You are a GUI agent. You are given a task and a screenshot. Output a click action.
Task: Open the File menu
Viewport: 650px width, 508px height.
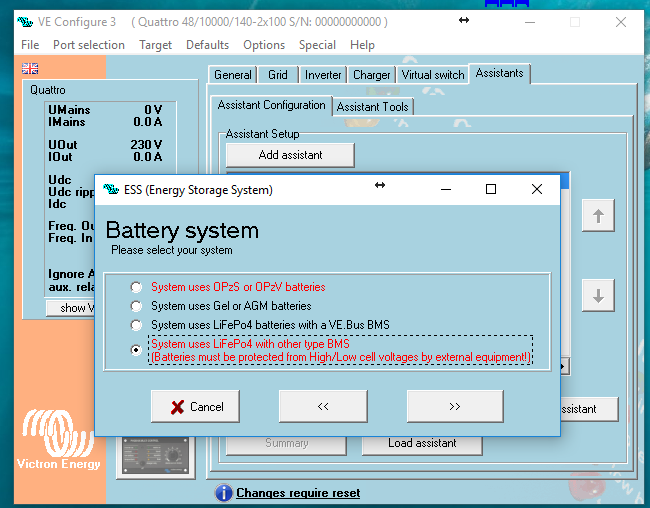pyautogui.click(x=30, y=45)
